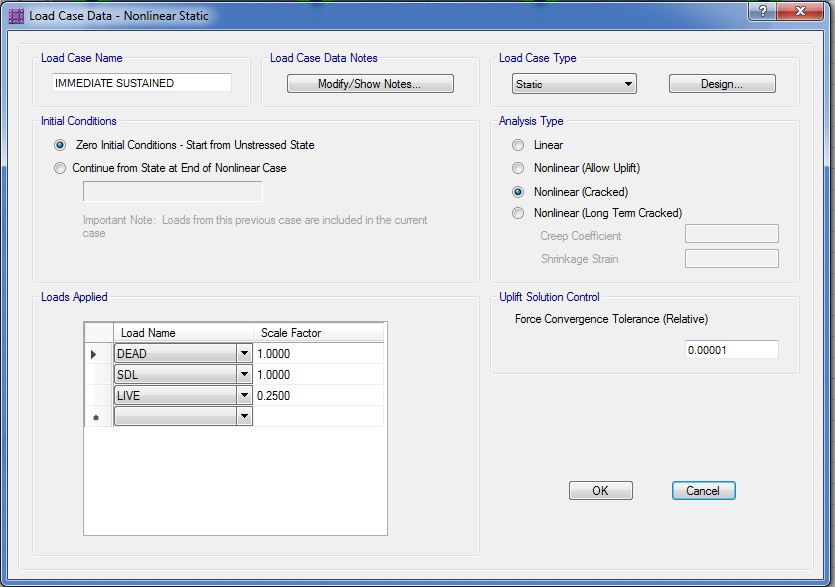The height and width of the screenshot is (587, 835).
Task: Open the LIVE load name dropdown
Action: (244, 395)
